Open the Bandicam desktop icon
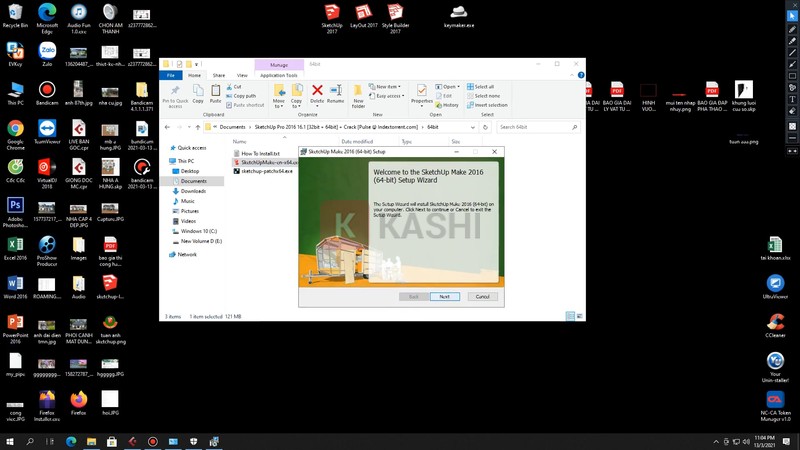Image resolution: width=800 pixels, height=450 pixels. click(x=47, y=88)
